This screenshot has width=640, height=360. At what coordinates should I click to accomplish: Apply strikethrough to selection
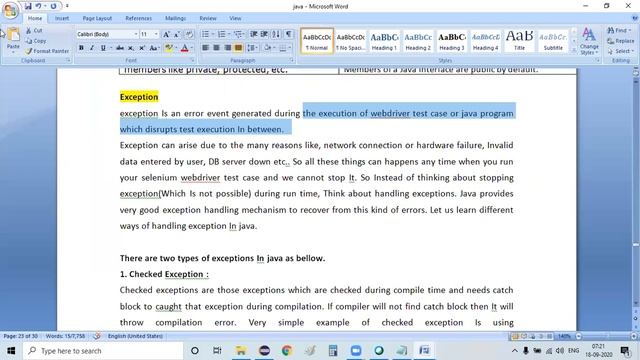120,48
